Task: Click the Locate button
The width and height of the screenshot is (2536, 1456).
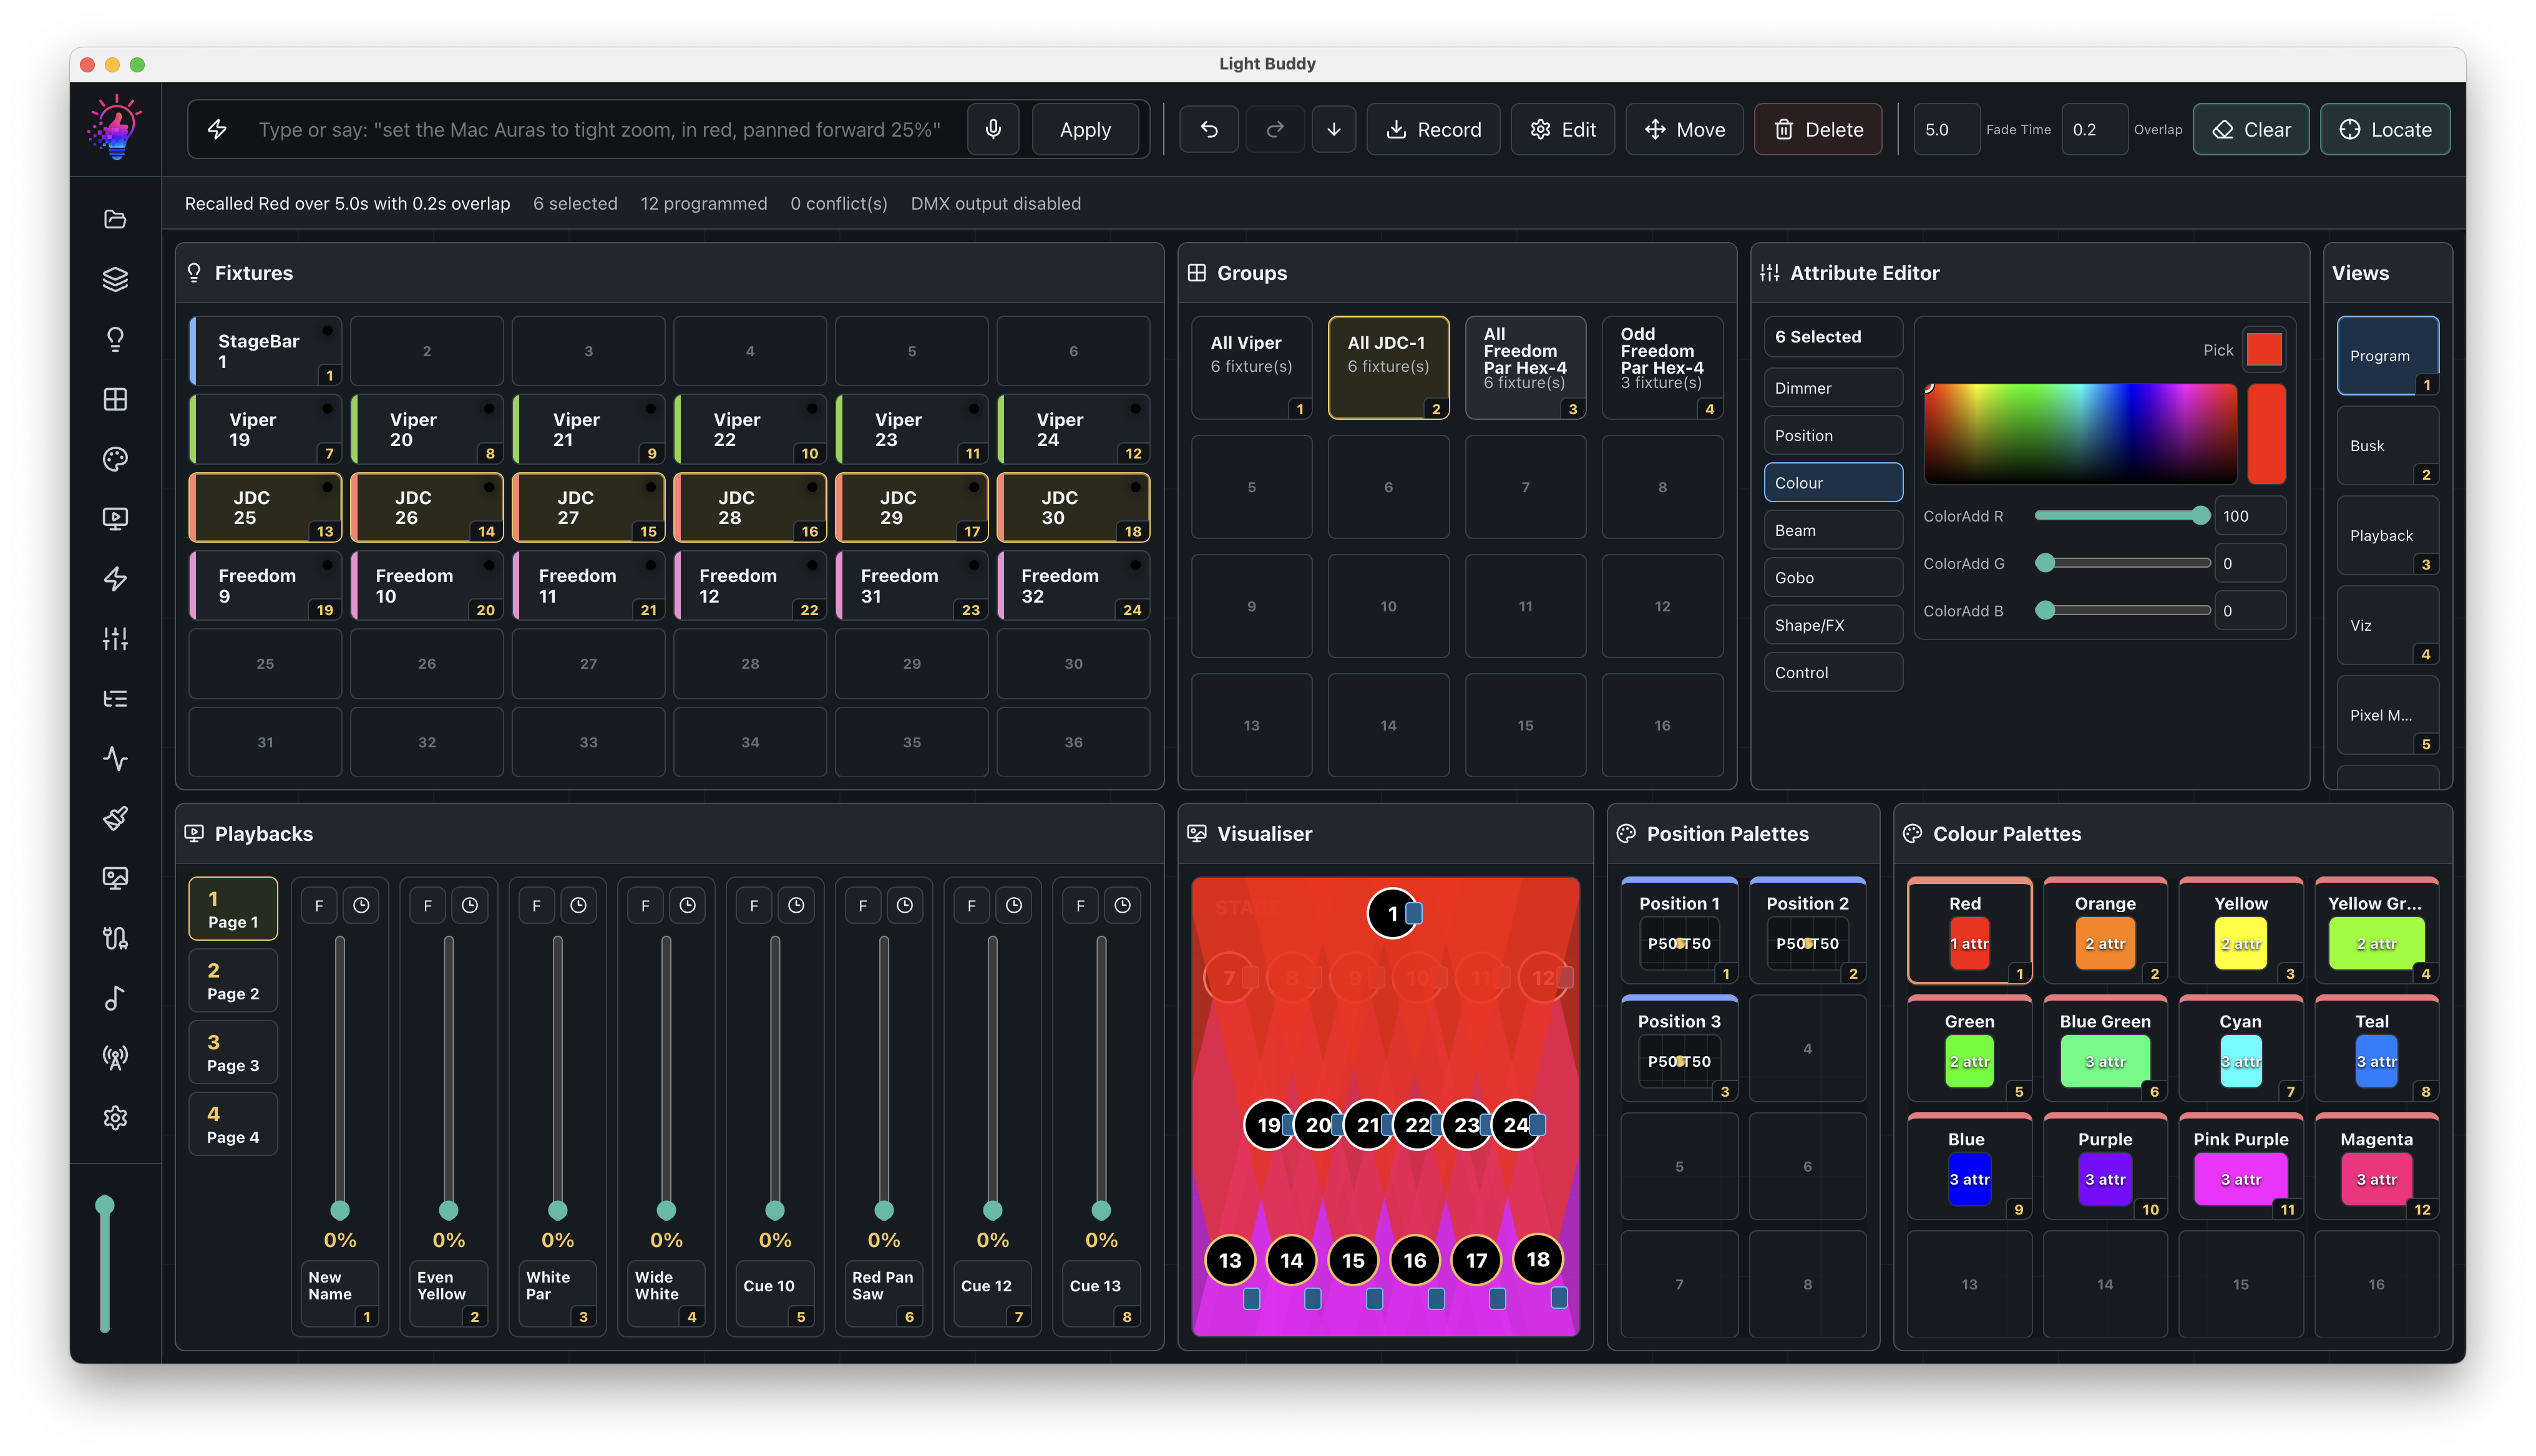Action: pos(2384,129)
